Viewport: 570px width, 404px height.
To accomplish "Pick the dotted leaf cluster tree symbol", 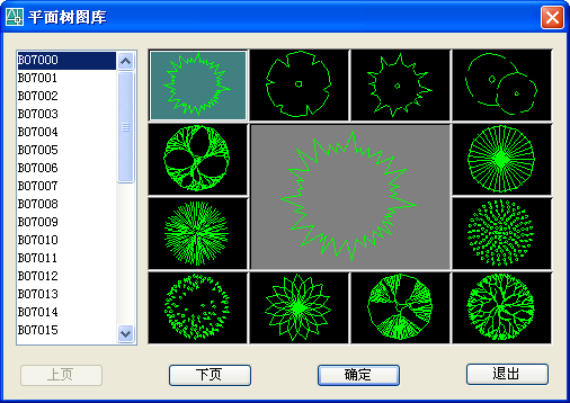I will pyautogui.click(x=502, y=233).
